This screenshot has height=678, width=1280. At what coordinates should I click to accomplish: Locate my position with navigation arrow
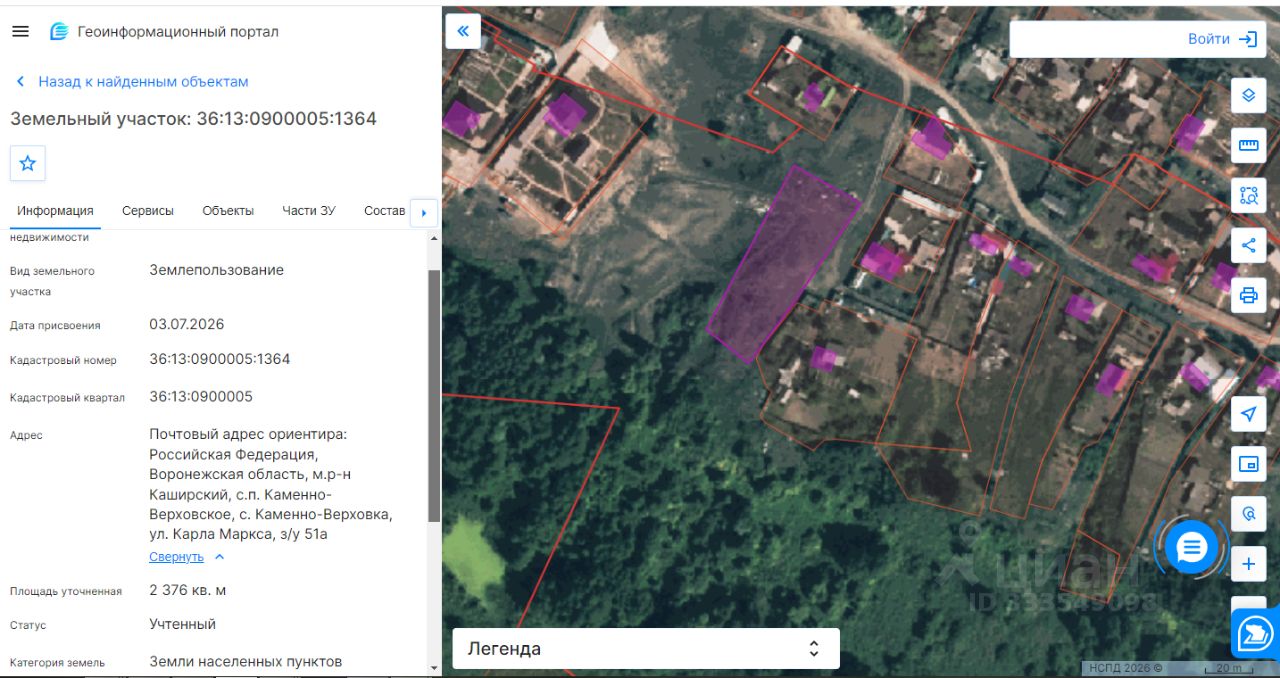(1248, 414)
